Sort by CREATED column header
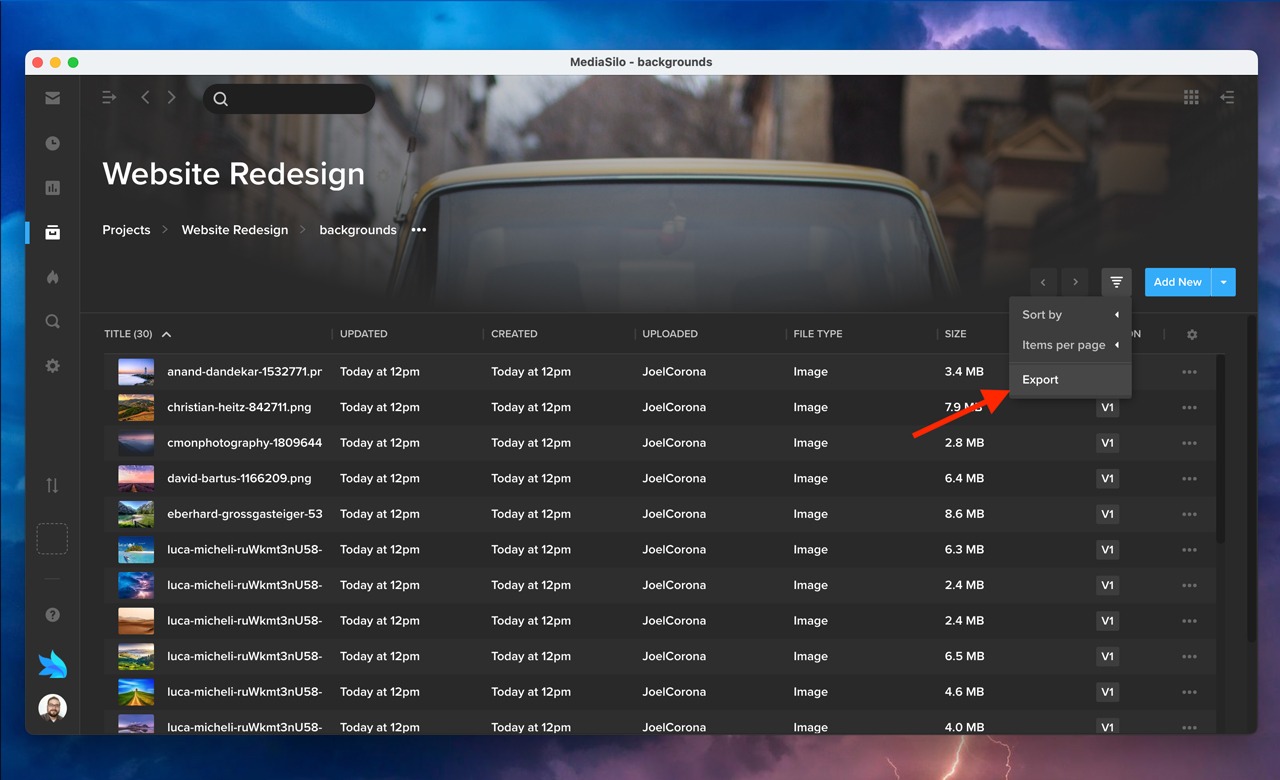The height and width of the screenshot is (780, 1280). (x=514, y=334)
